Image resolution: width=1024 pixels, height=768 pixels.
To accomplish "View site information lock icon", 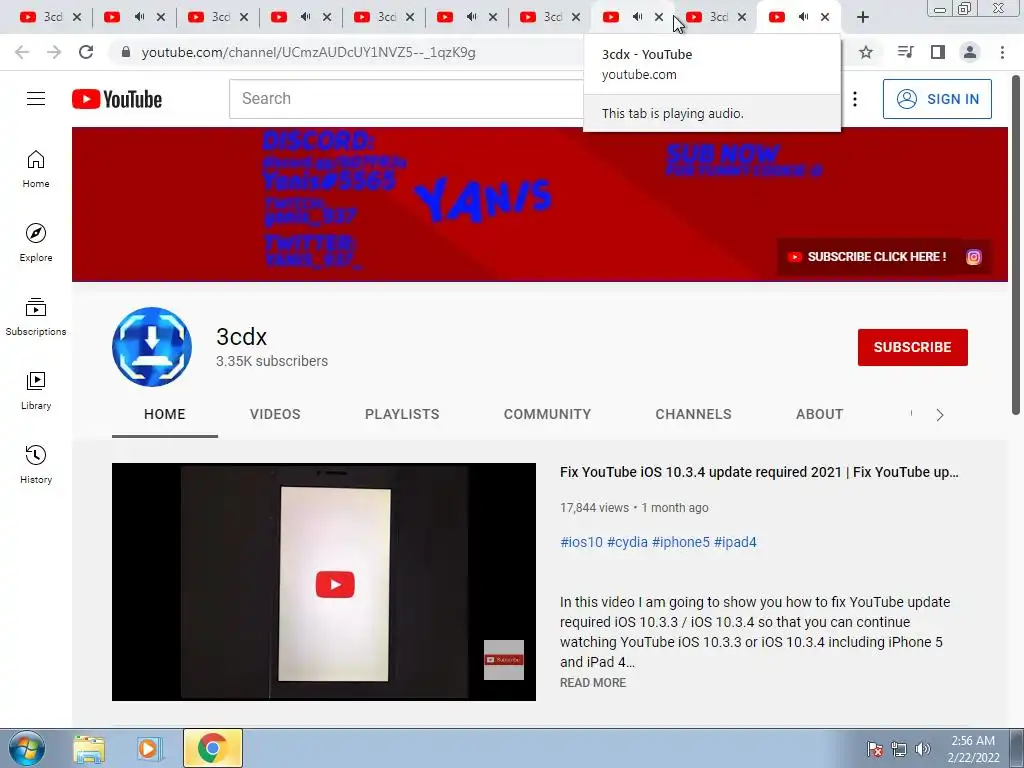I will [x=126, y=52].
